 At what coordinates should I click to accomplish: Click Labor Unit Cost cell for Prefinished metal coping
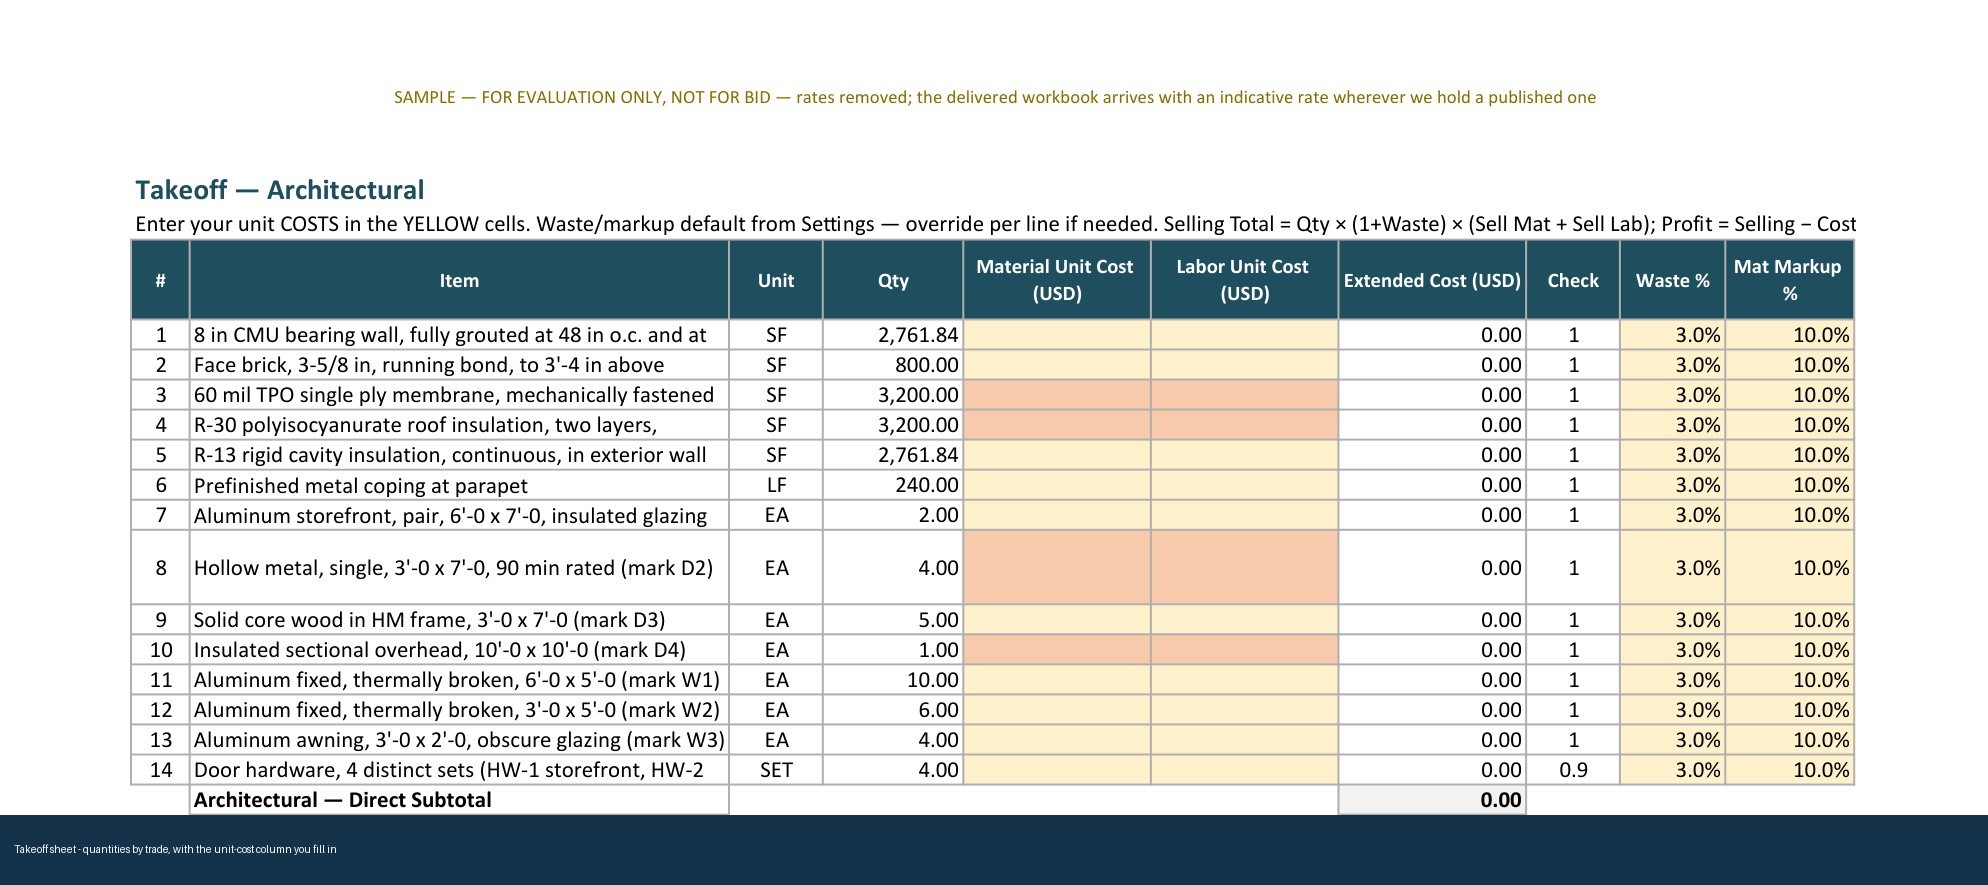(x=1245, y=485)
